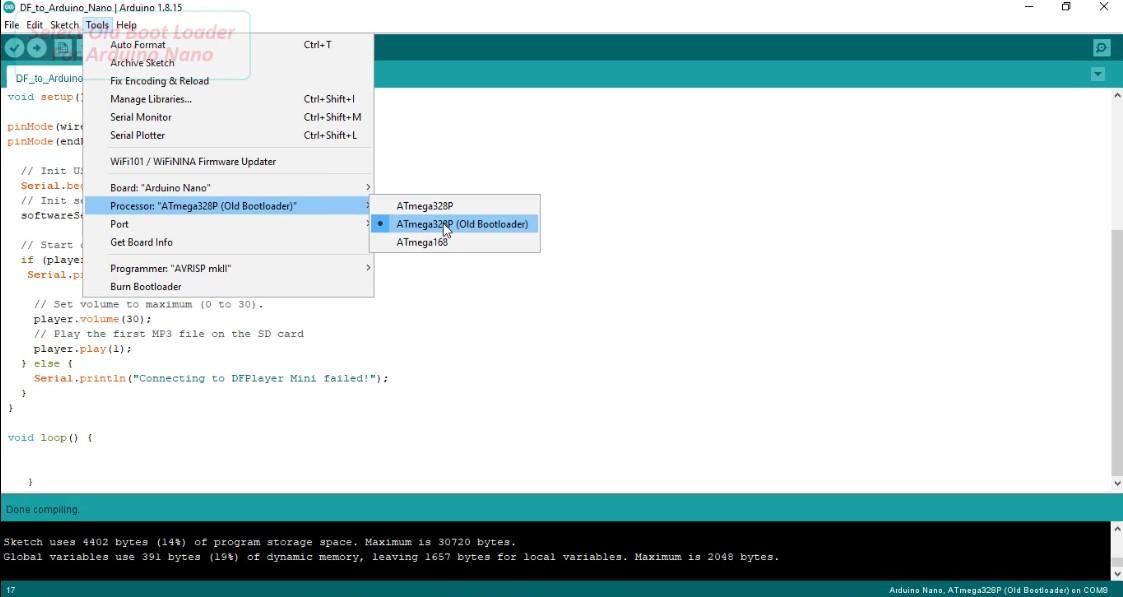Launch Serial Plotter from Tools menu
This screenshot has height=597, width=1123.
click(x=228, y=135)
